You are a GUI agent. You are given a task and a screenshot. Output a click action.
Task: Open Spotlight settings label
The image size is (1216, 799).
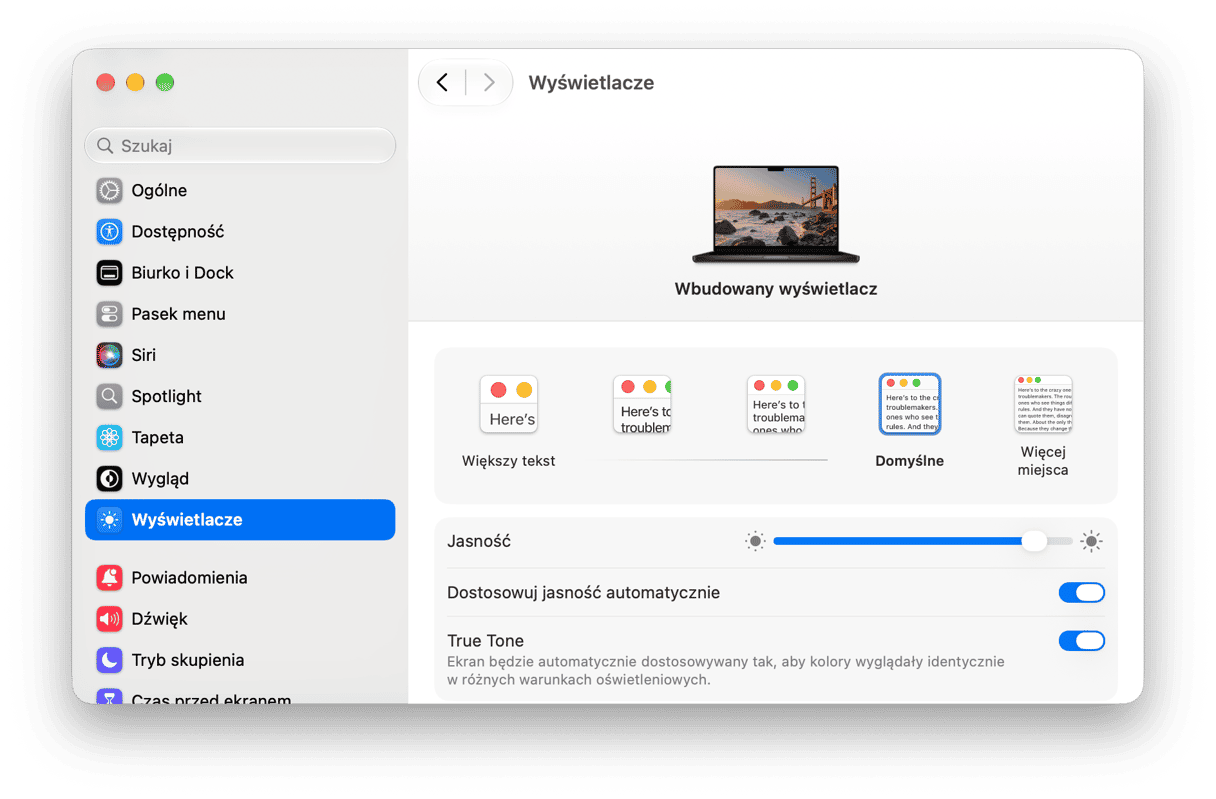166,396
